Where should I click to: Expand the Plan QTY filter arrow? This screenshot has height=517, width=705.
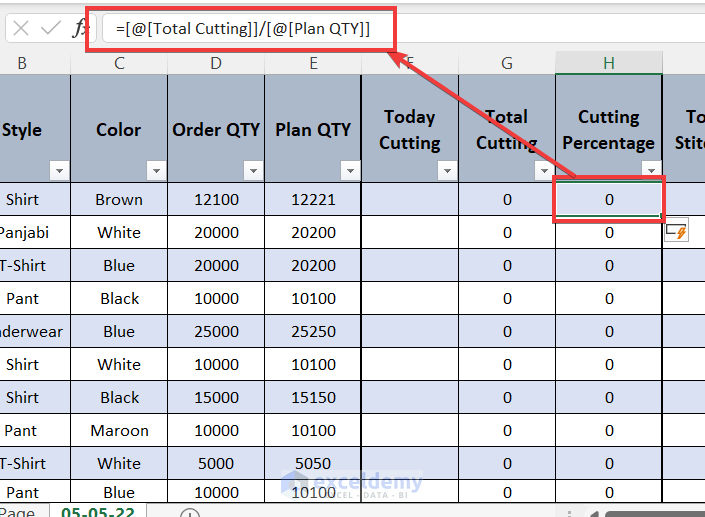pyautogui.click(x=349, y=171)
